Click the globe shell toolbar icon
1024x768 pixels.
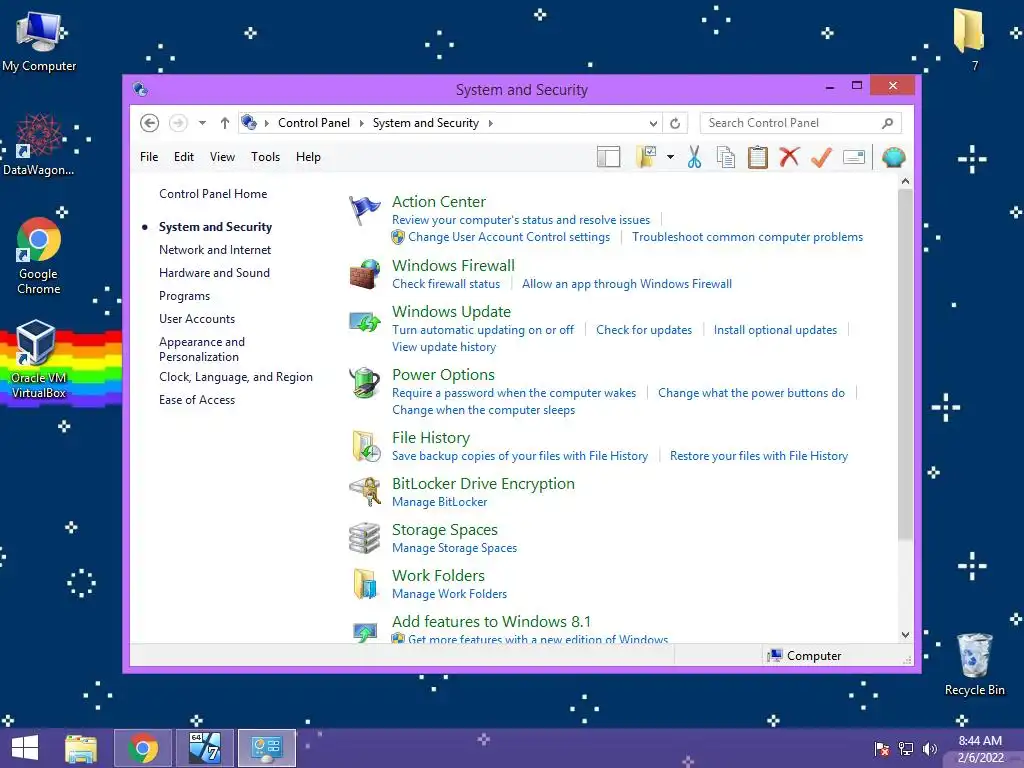click(893, 157)
